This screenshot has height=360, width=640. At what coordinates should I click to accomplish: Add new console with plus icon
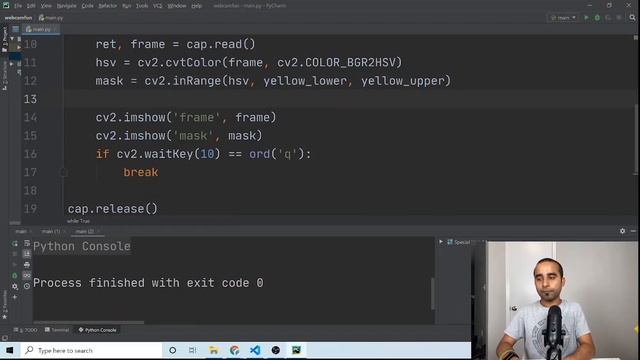coord(15,297)
